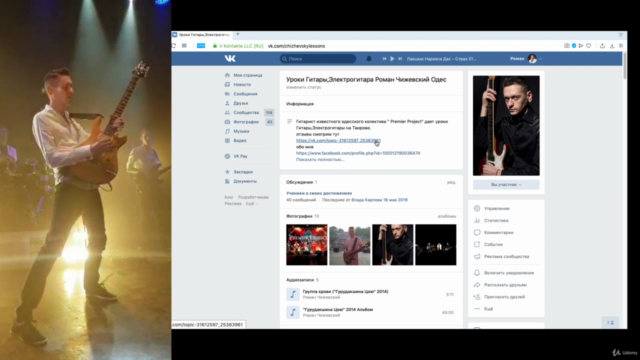
Task: Open topic Ученики о своих достижениях
Action: (319, 193)
